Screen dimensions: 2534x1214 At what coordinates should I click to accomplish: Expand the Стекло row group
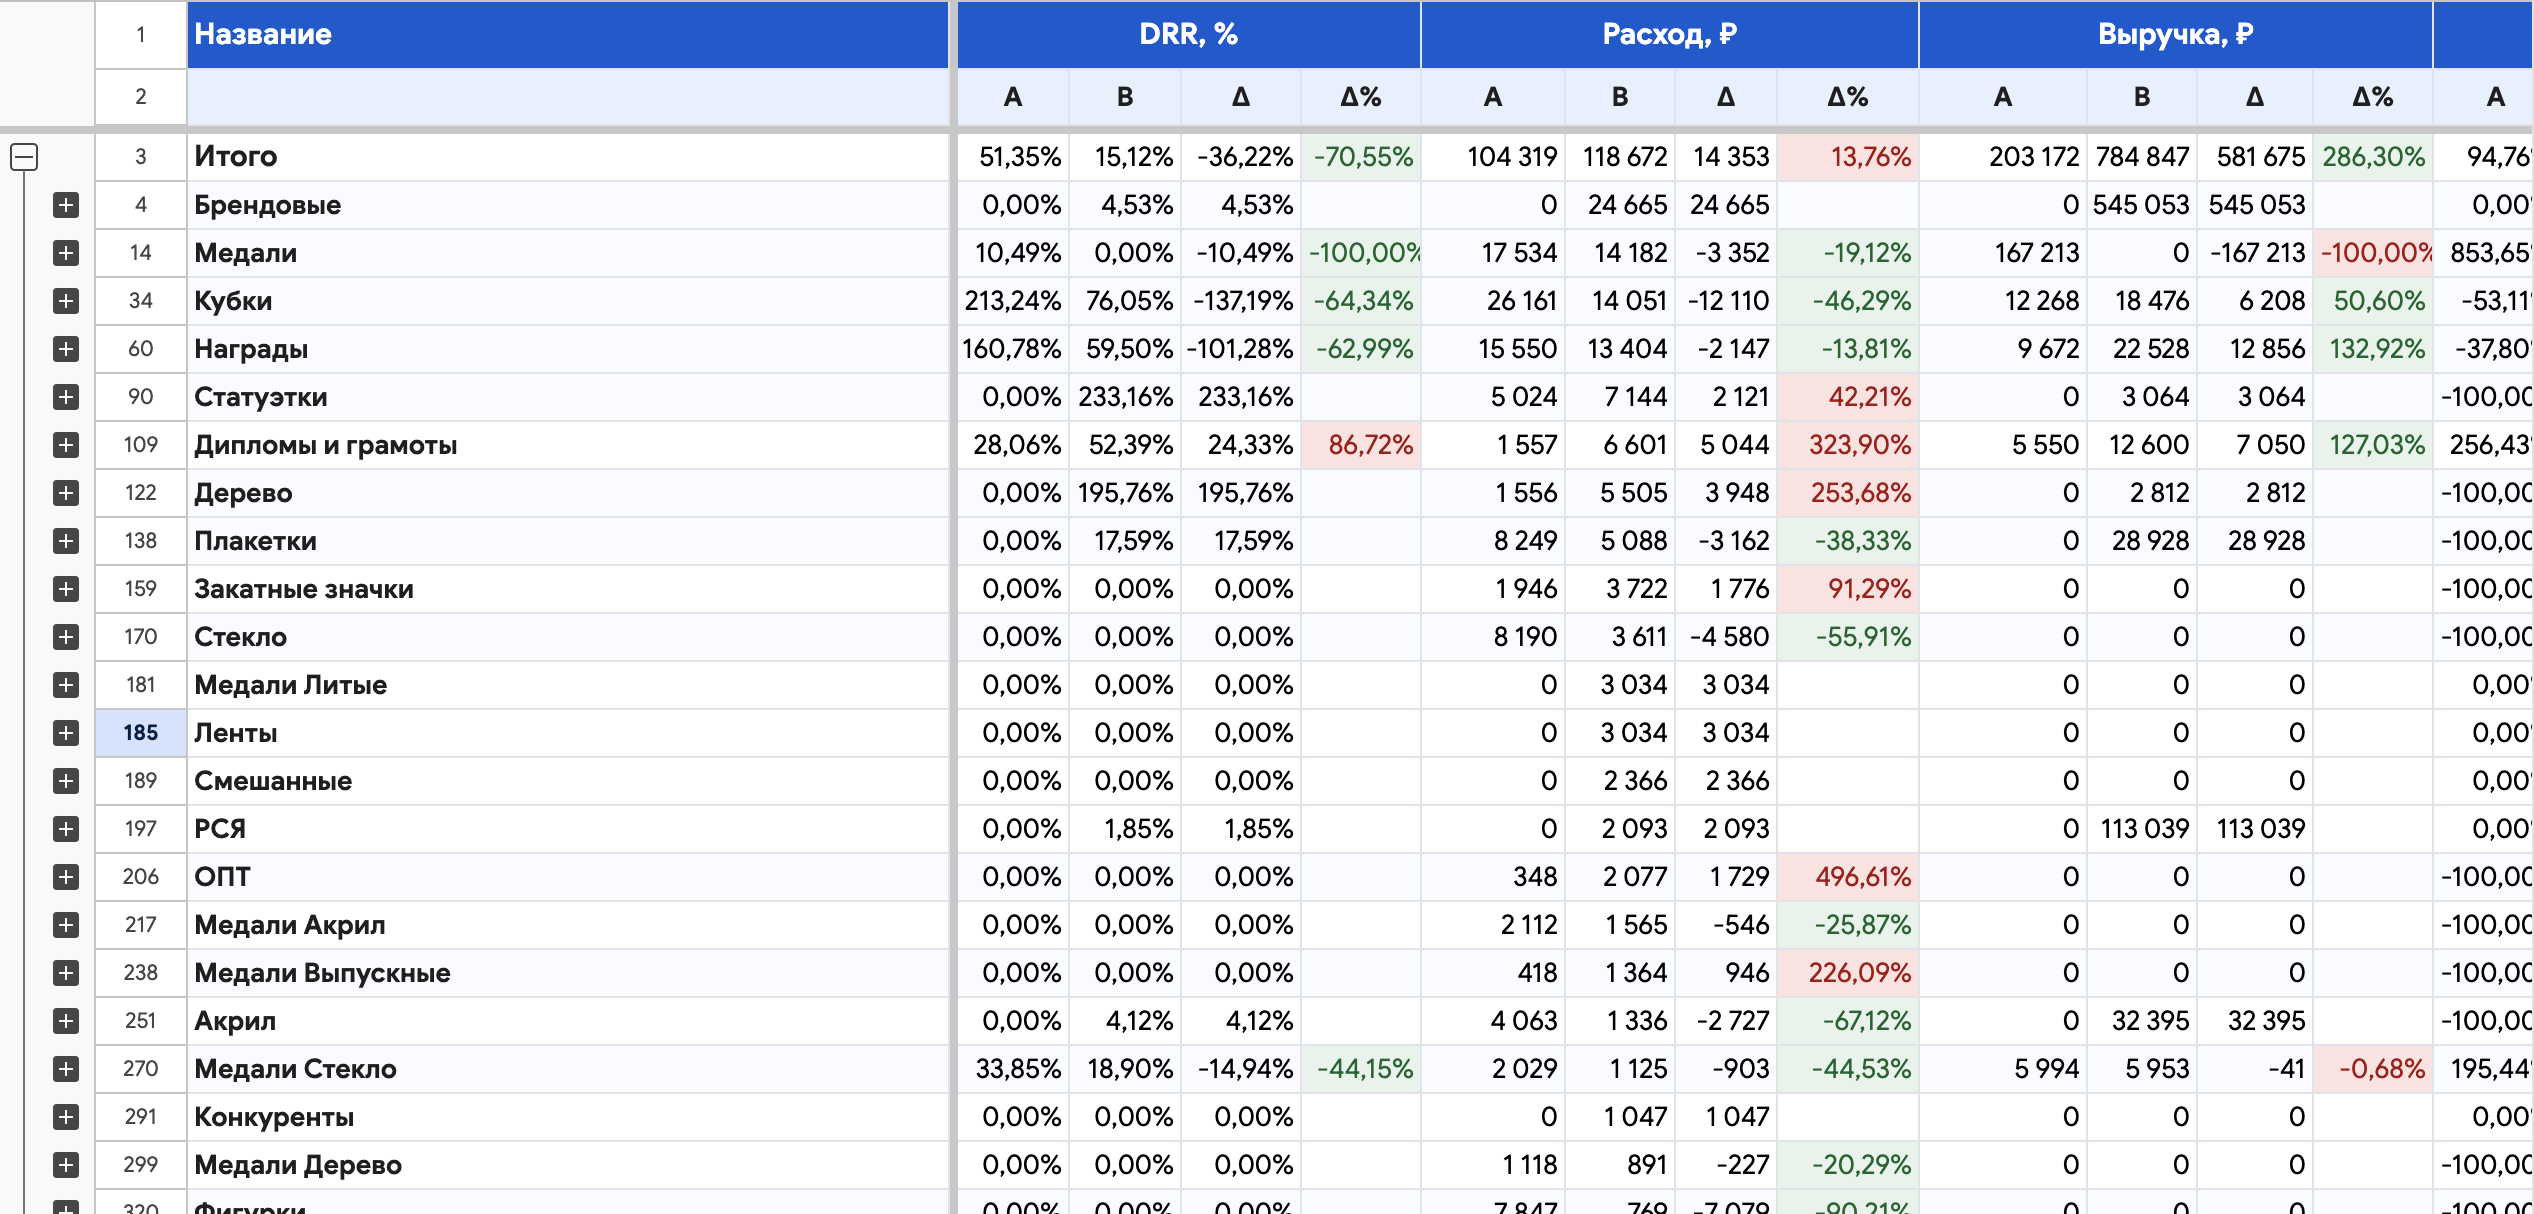(66, 637)
